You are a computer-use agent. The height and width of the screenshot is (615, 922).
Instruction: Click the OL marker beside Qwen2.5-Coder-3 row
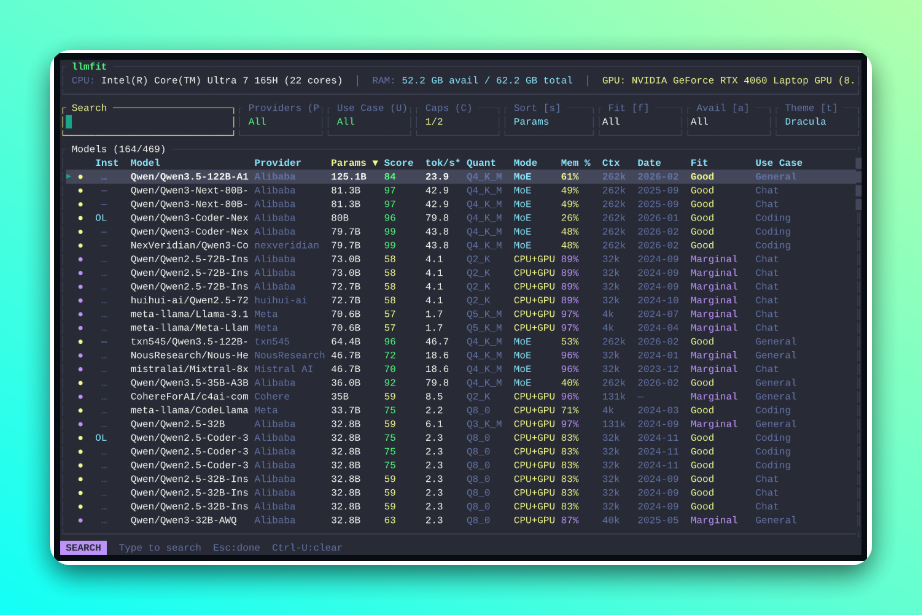coord(101,438)
